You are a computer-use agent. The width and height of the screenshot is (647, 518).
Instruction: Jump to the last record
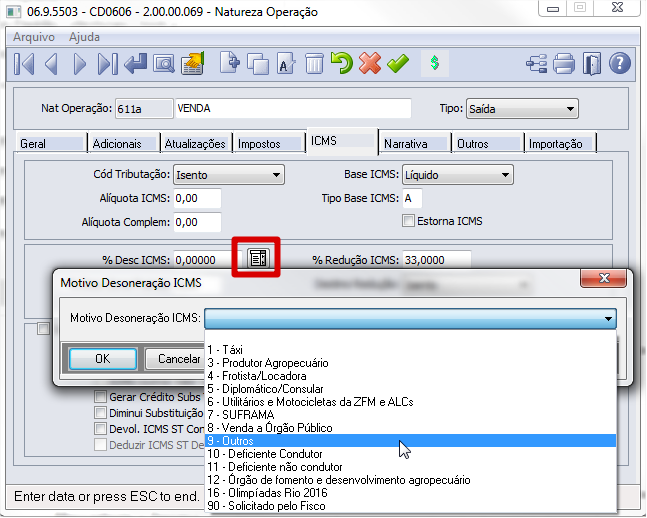[107, 64]
